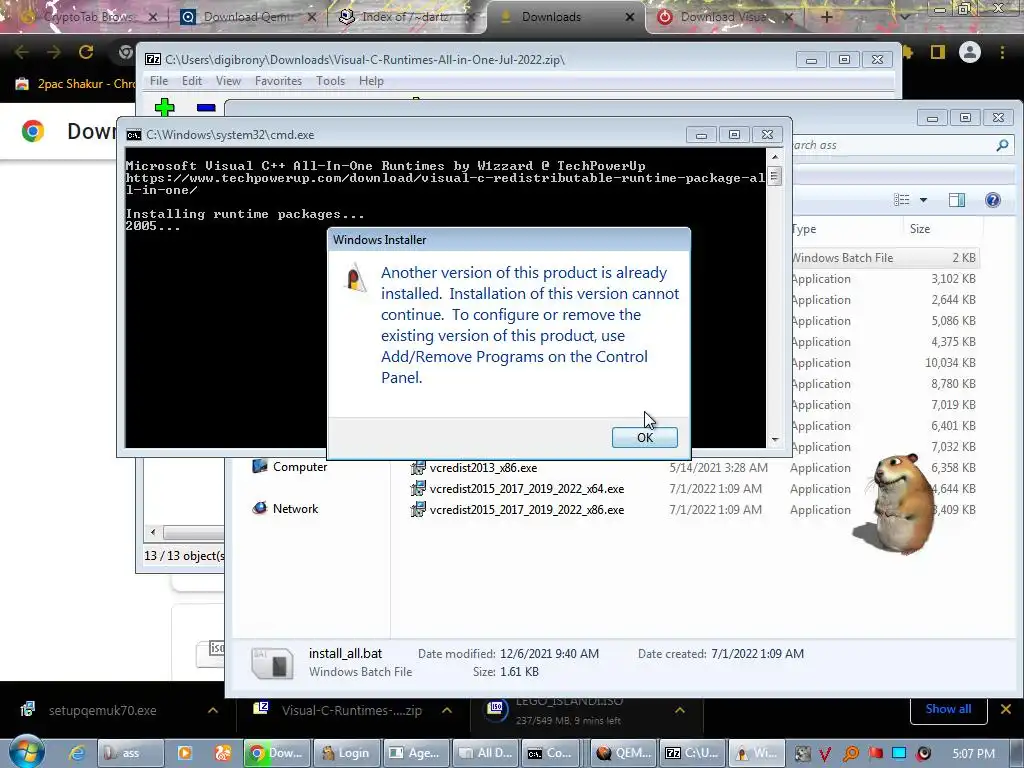Image resolution: width=1024 pixels, height=768 pixels.
Task: Open media player taskbar icon
Action: click(185, 753)
